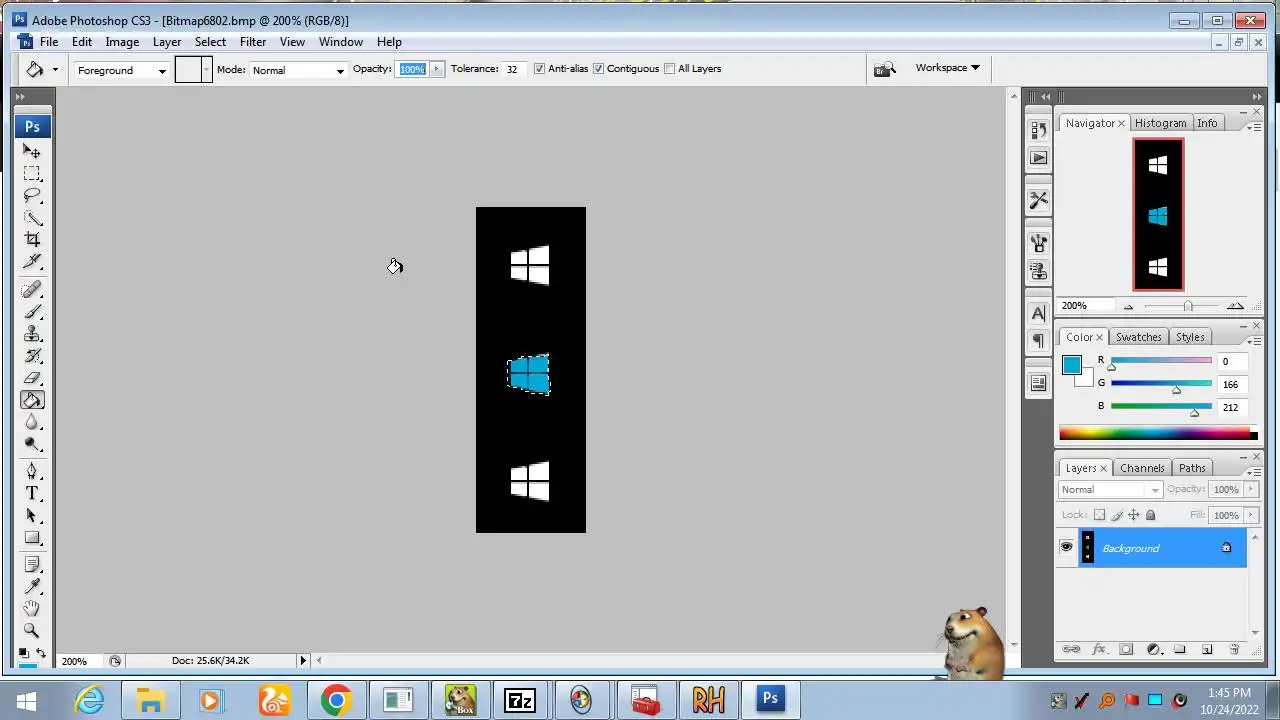Screen dimensions: 1280x720
Task: Toggle the Contiguous checkbox
Action: [598, 69]
